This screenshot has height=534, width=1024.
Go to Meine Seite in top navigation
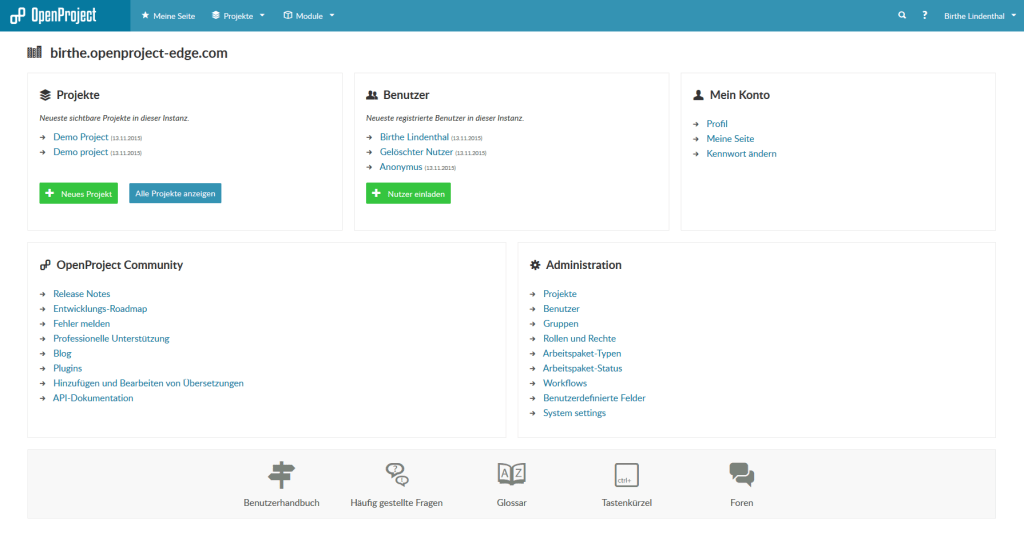(168, 16)
